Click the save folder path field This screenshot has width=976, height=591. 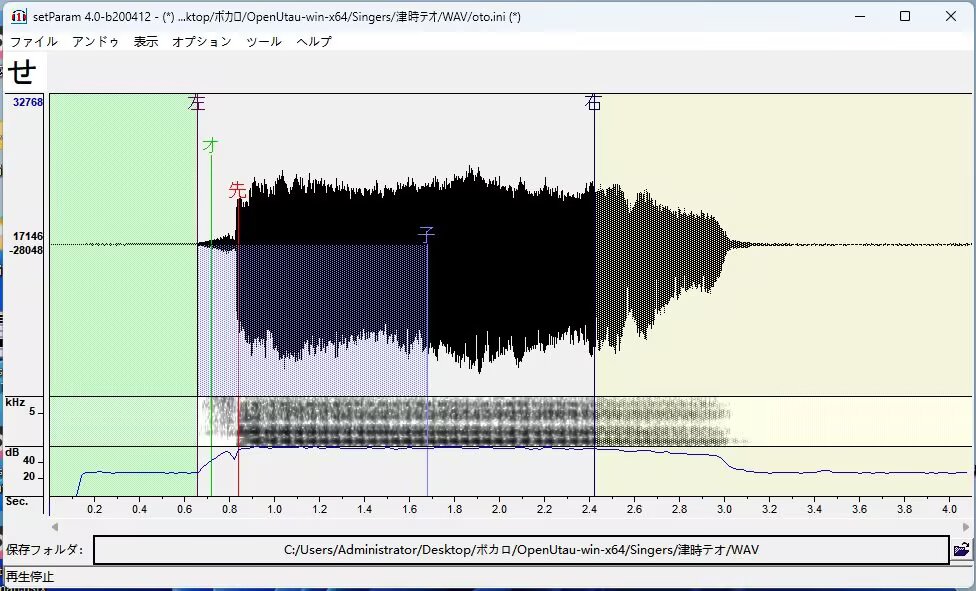pos(522,550)
